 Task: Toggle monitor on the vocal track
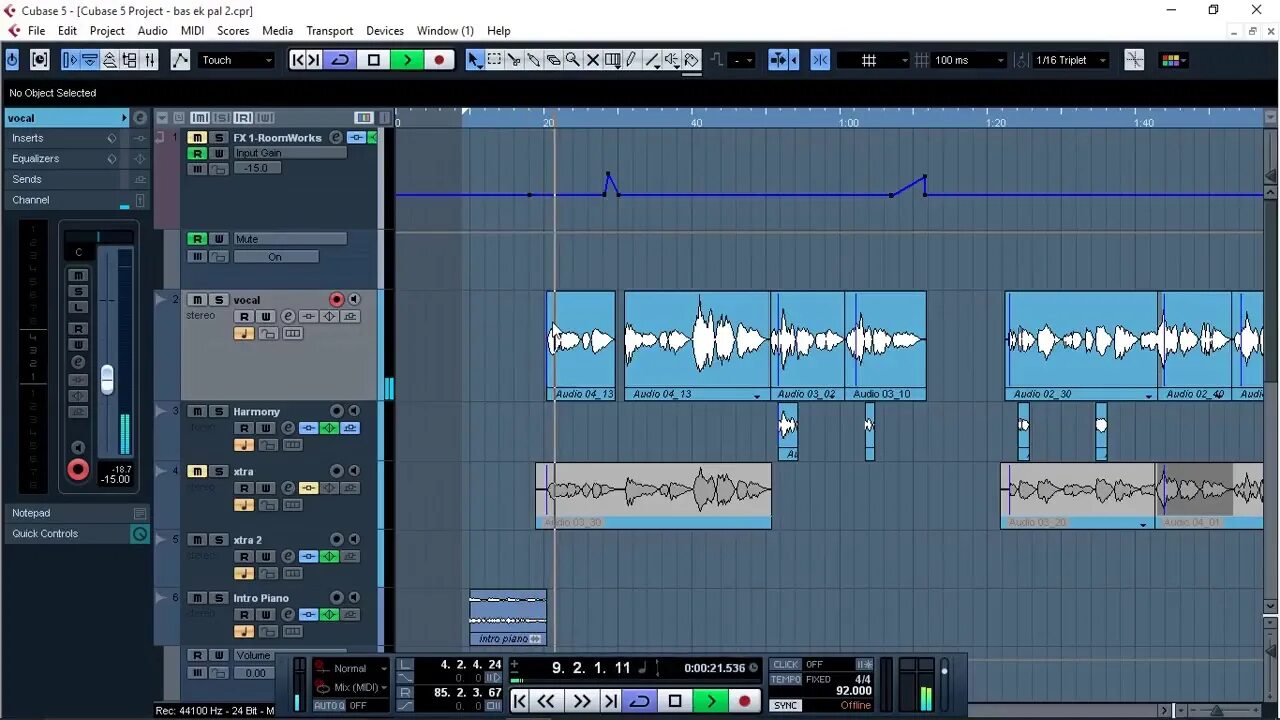coord(354,300)
